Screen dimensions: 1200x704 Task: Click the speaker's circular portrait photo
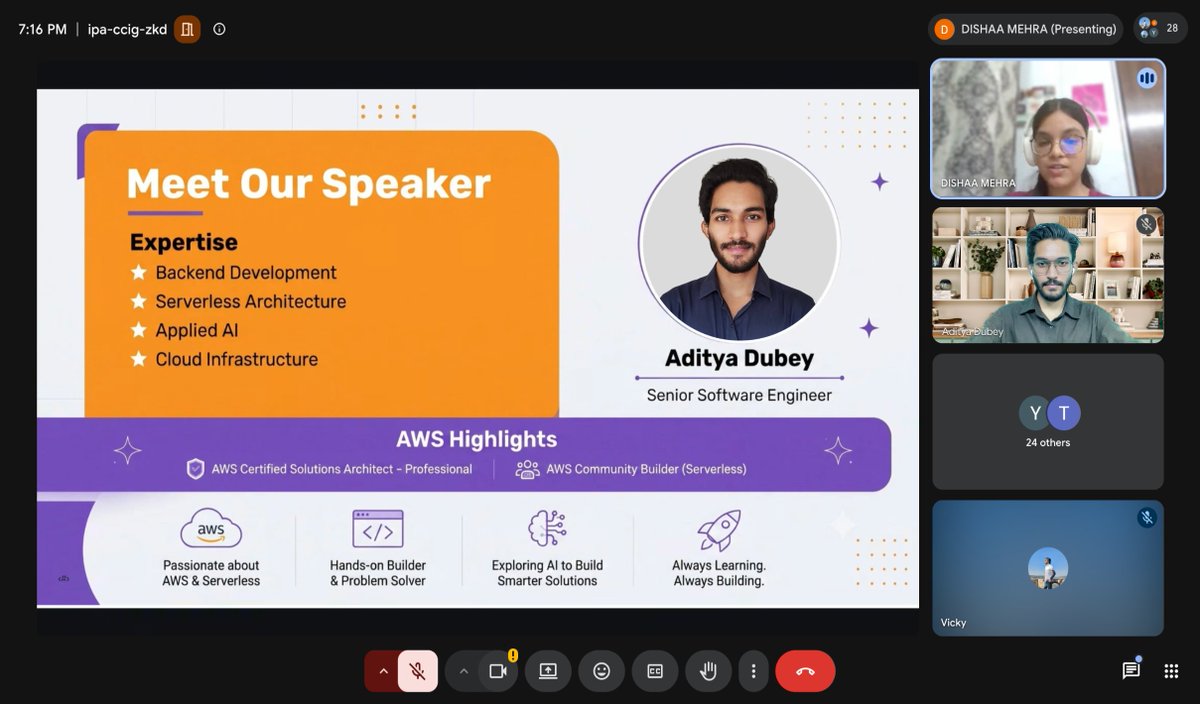click(739, 243)
